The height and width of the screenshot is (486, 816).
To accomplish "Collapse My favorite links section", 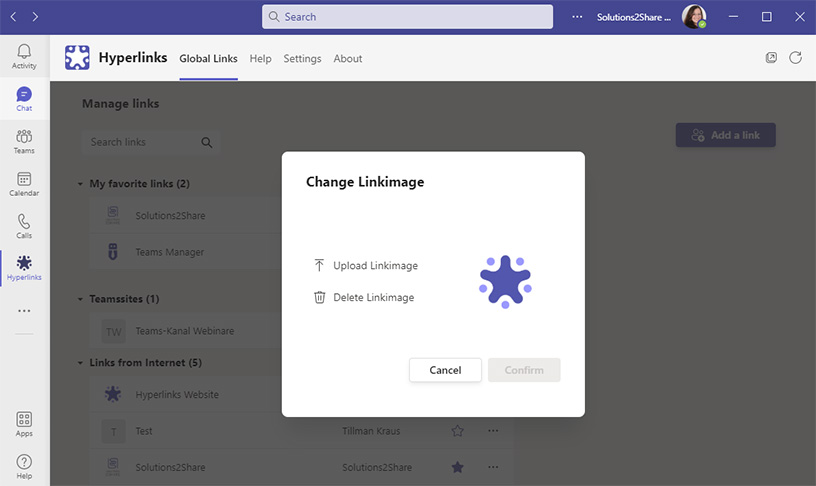I will (x=80, y=184).
